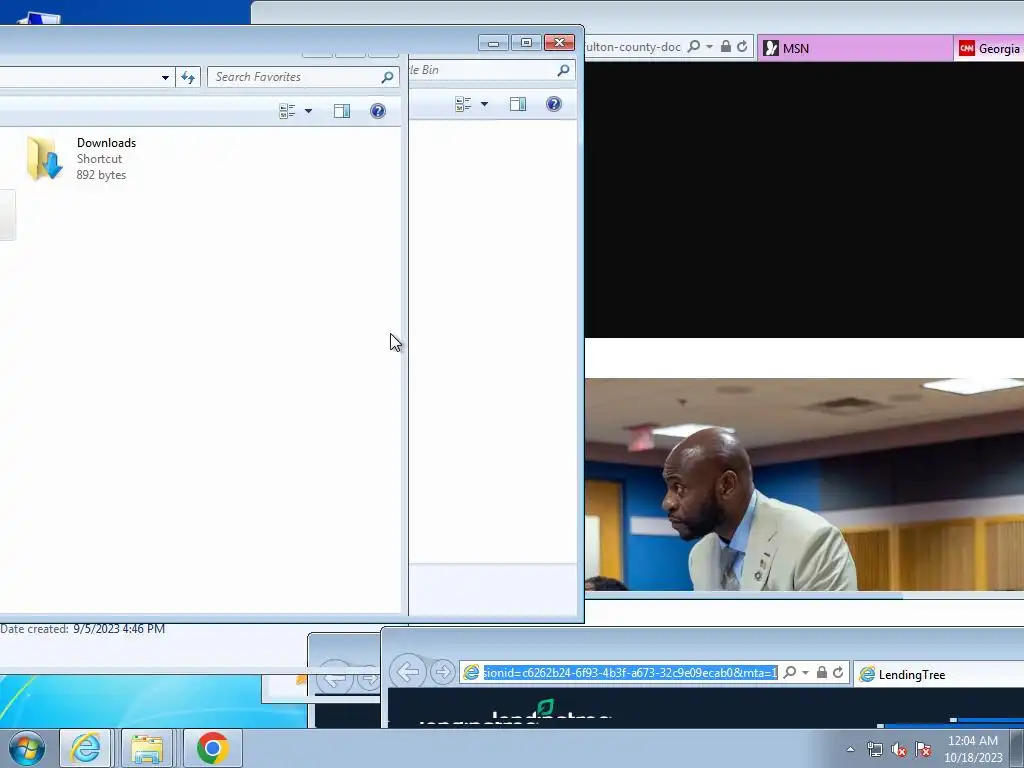Minimize the Favorites Explorer window

(x=493, y=43)
